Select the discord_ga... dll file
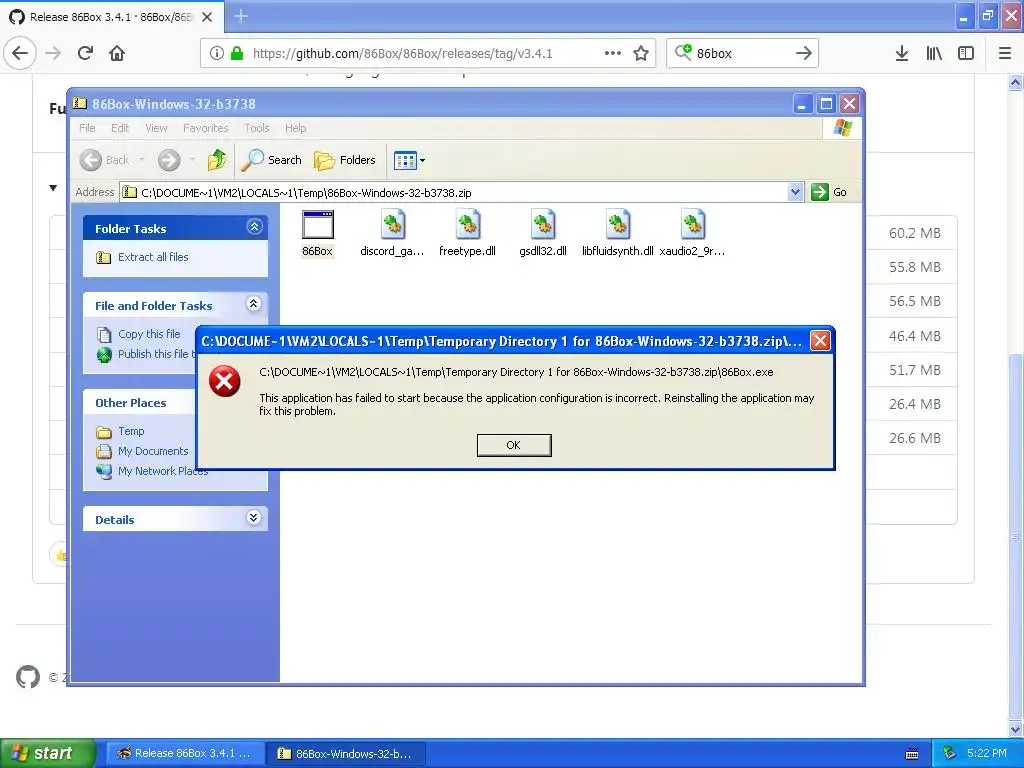 point(392,234)
